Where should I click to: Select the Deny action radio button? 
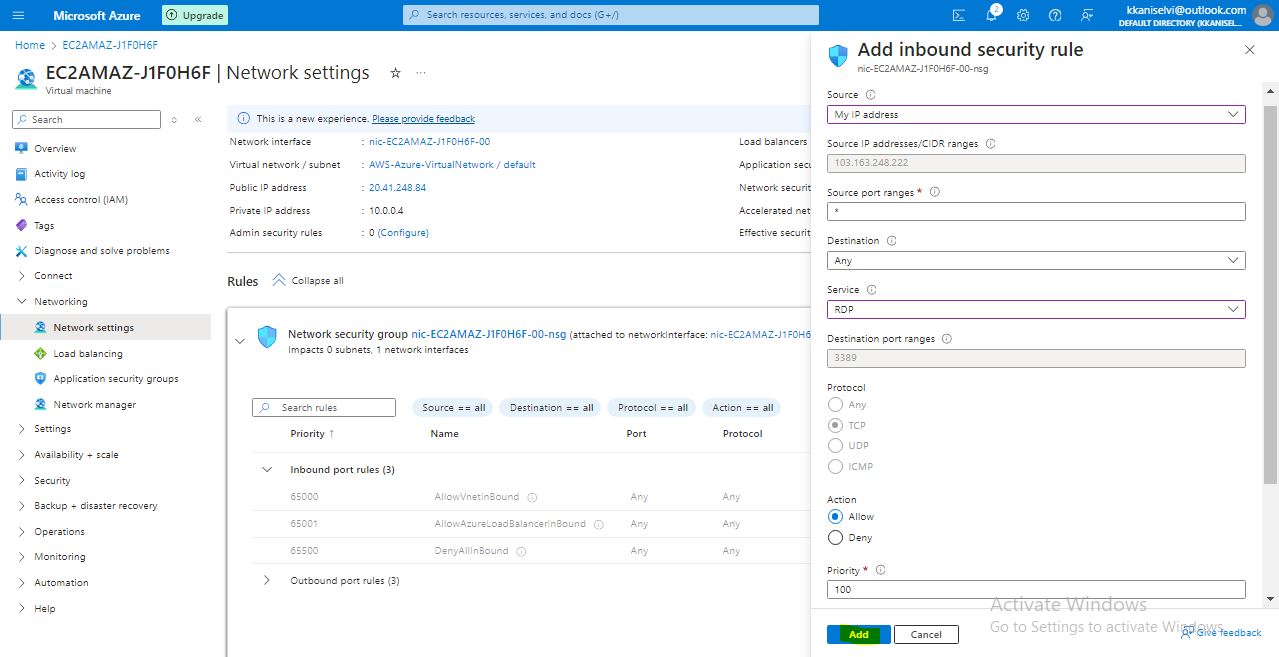point(836,538)
